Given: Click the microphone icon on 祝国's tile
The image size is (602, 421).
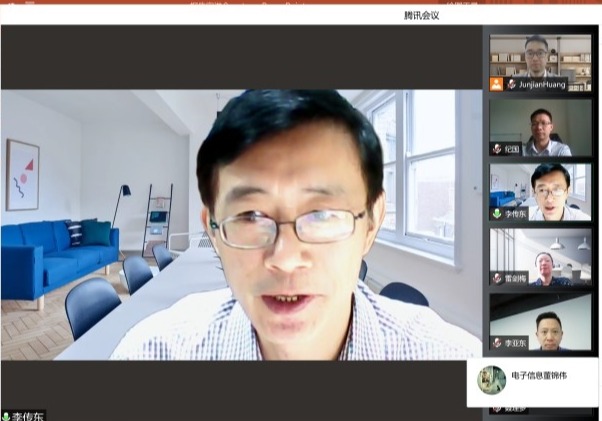Looking at the screenshot, I should coord(497,149).
